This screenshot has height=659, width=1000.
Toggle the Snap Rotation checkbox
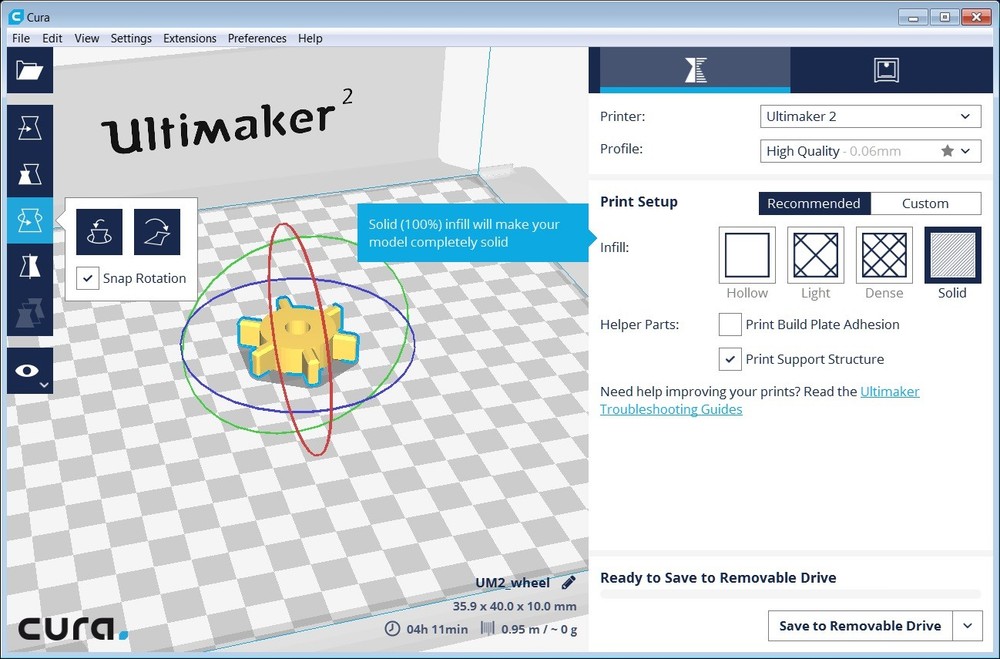(87, 279)
